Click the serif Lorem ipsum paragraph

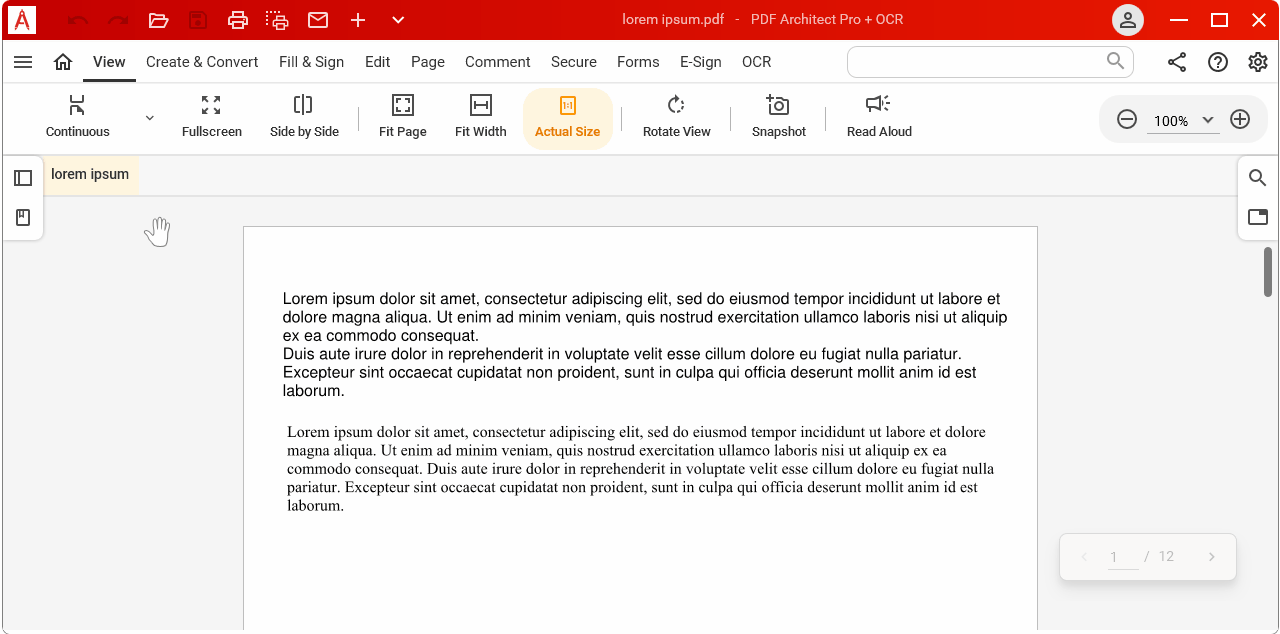pyautogui.click(x=640, y=469)
